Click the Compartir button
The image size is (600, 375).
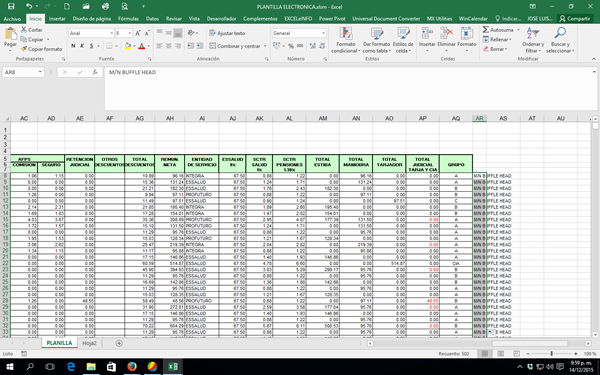(574, 19)
